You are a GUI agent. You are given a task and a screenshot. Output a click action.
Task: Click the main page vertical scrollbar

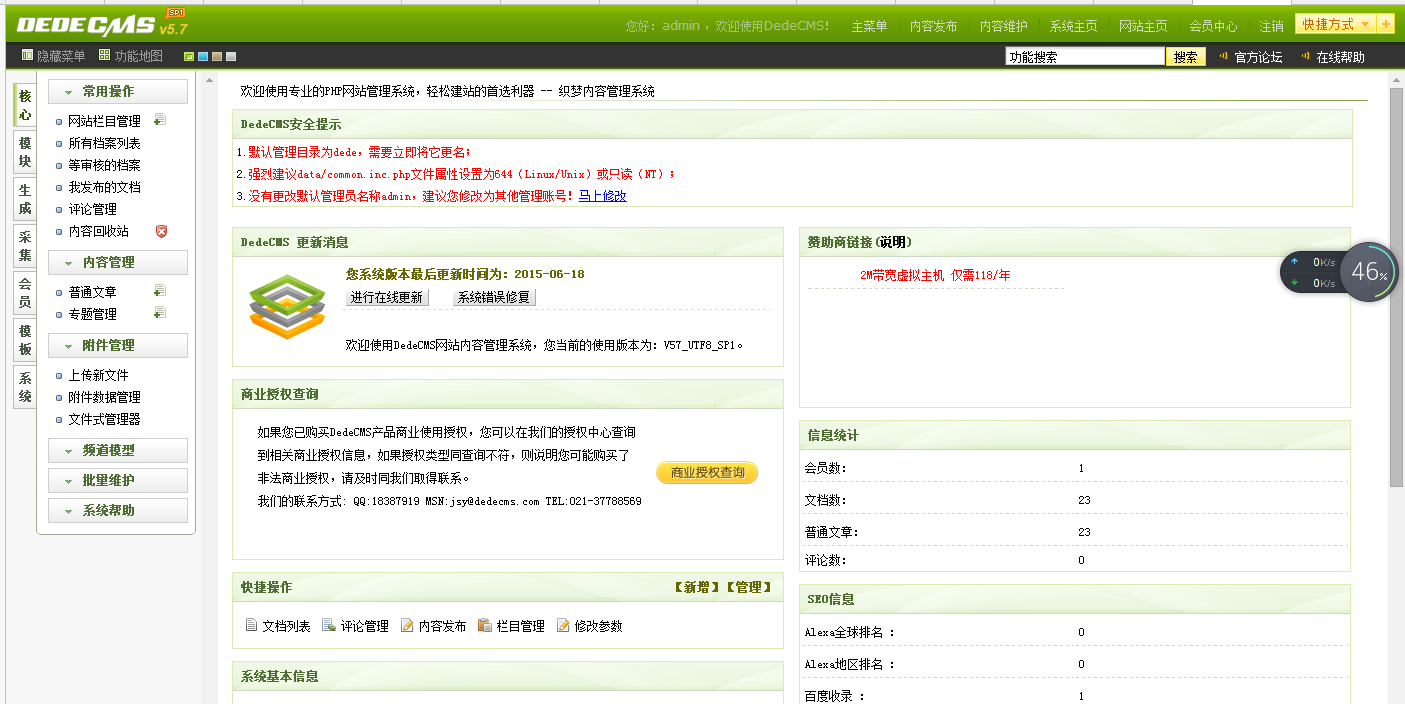coord(1396,287)
